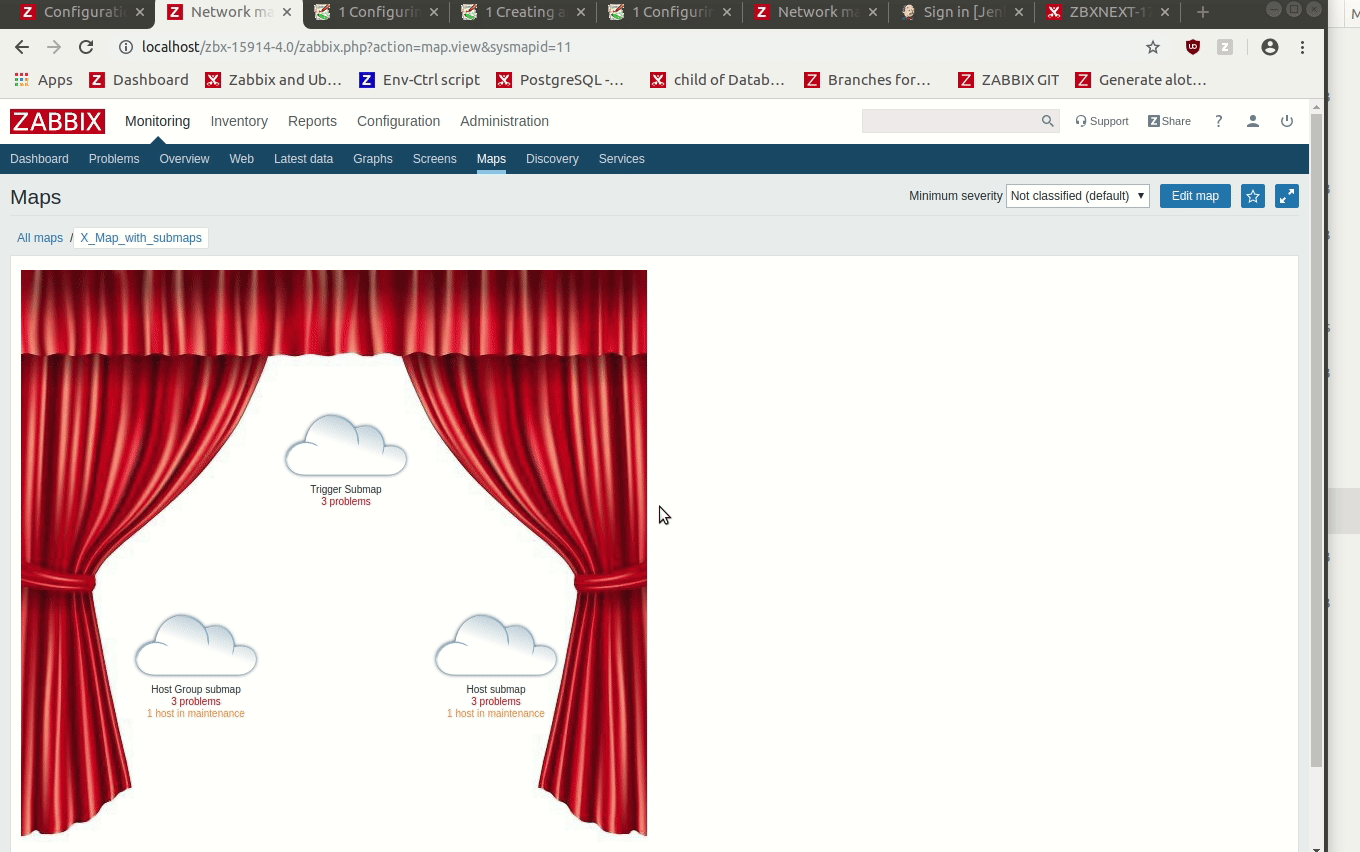Open the Zabbix and Ub... bookmark

coord(273,80)
